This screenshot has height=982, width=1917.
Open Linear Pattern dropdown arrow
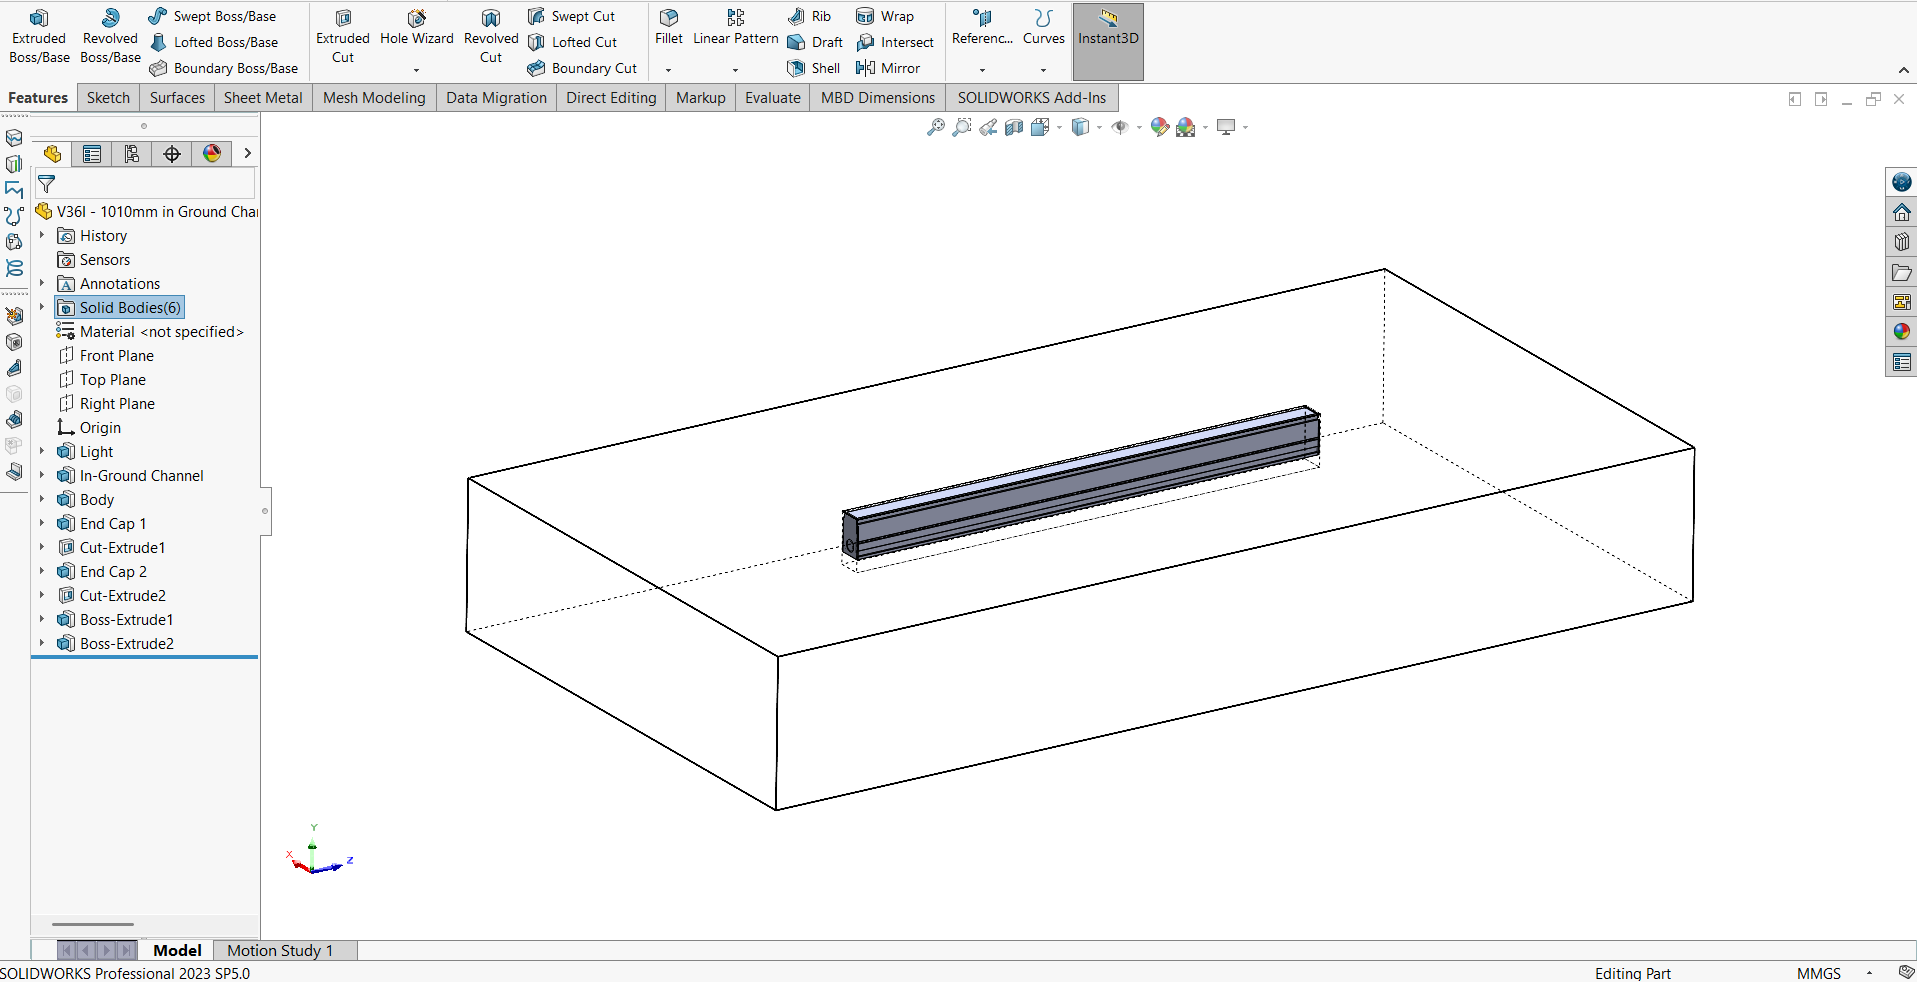[735, 70]
